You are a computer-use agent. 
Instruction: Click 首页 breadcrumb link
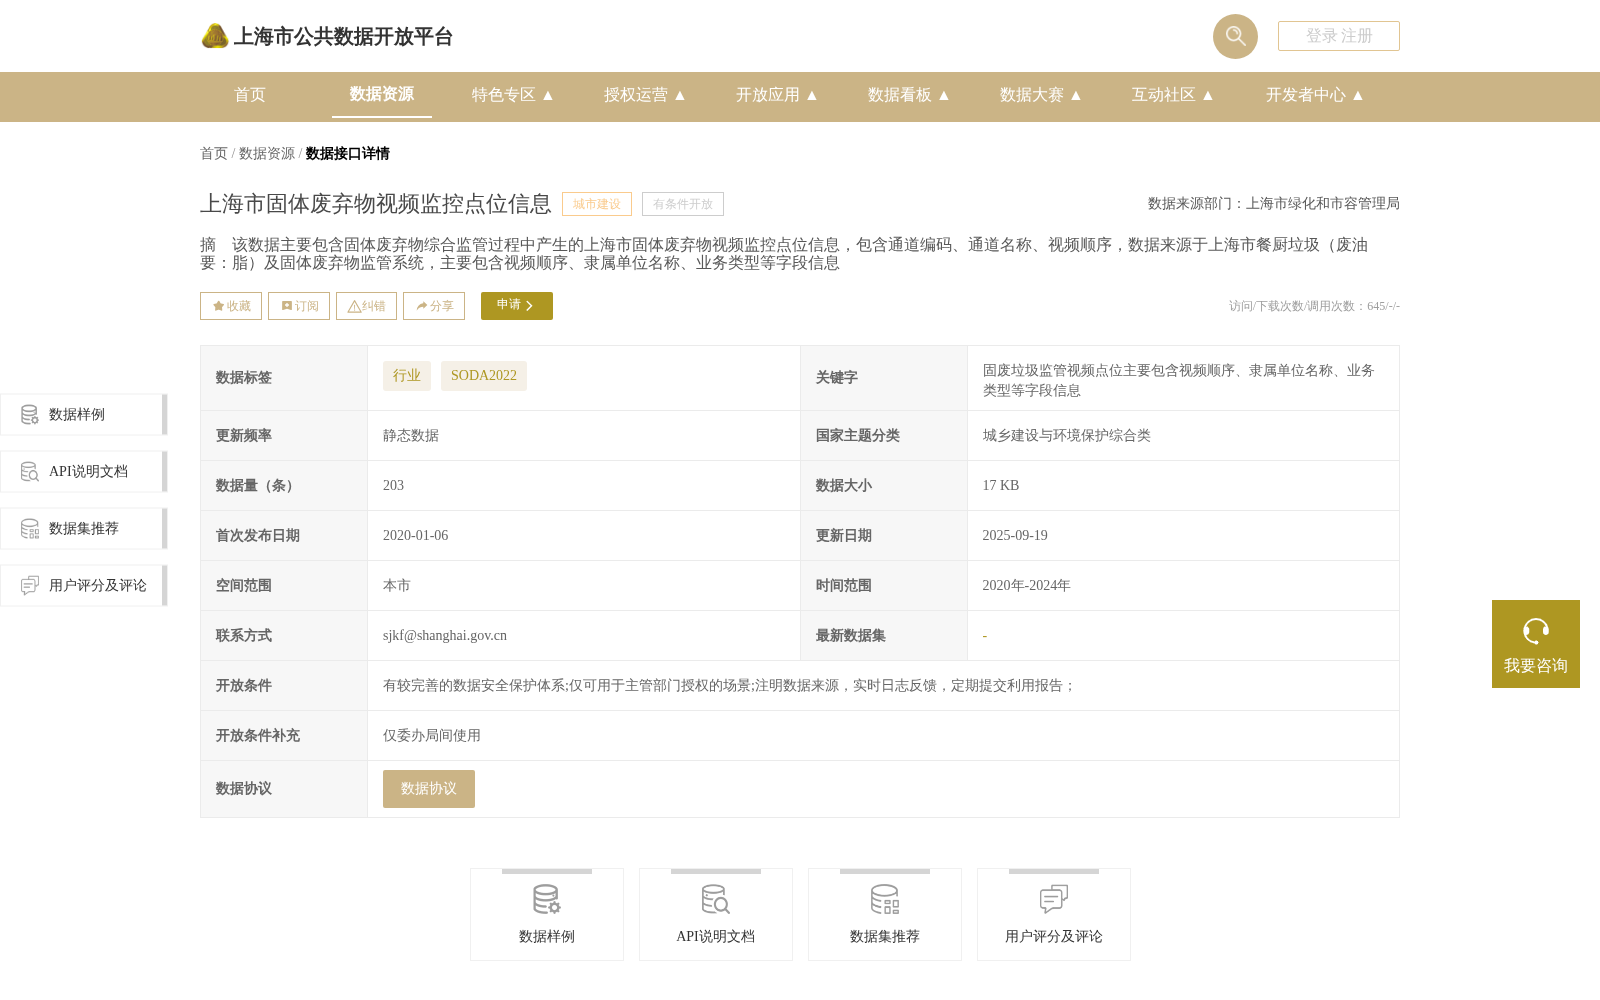[x=214, y=153]
